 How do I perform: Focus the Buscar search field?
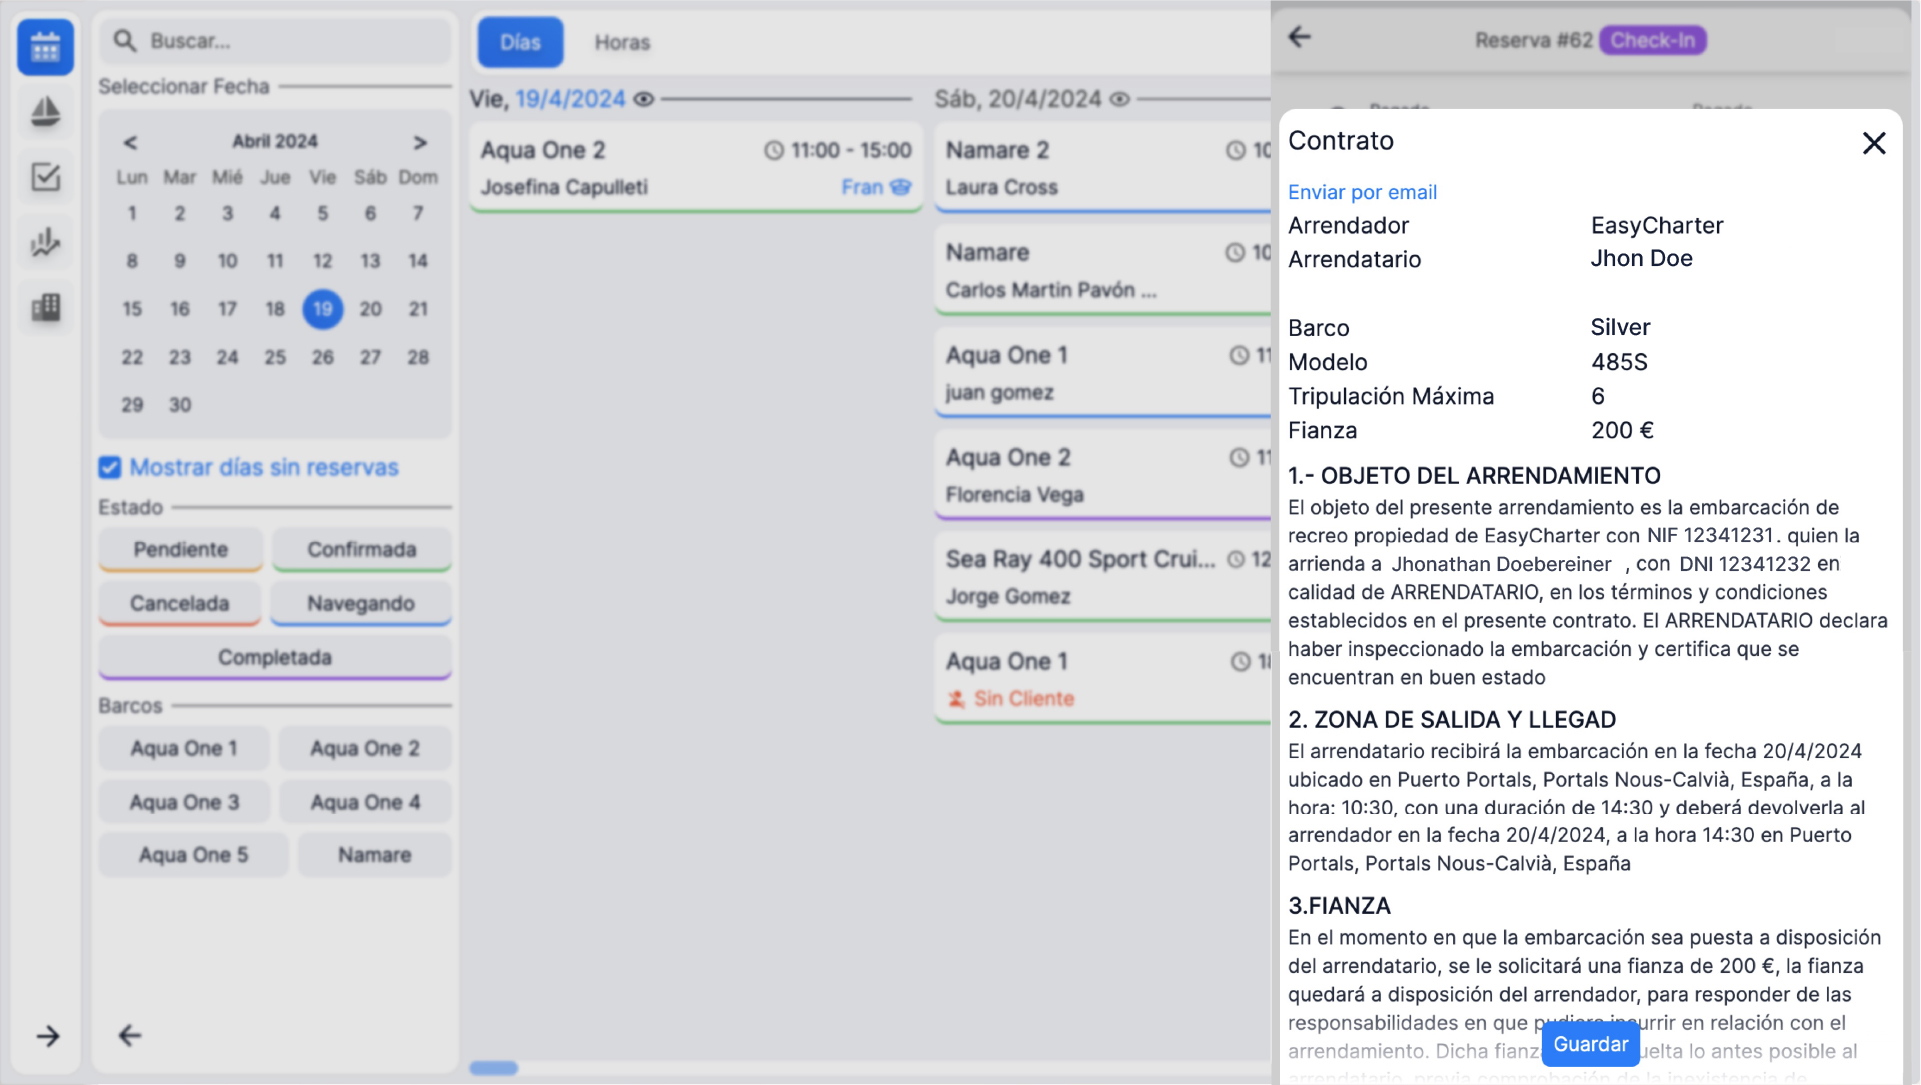coord(275,41)
